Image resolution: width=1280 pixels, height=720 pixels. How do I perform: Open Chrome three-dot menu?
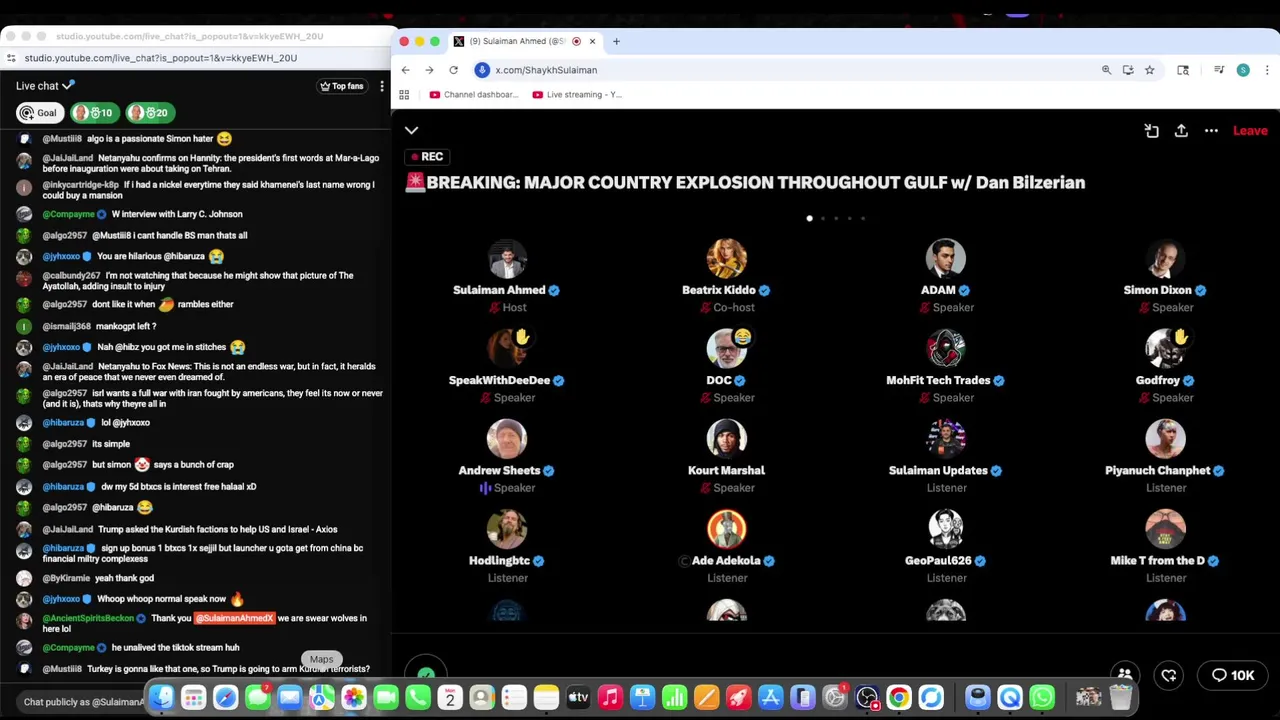coord(1267,70)
